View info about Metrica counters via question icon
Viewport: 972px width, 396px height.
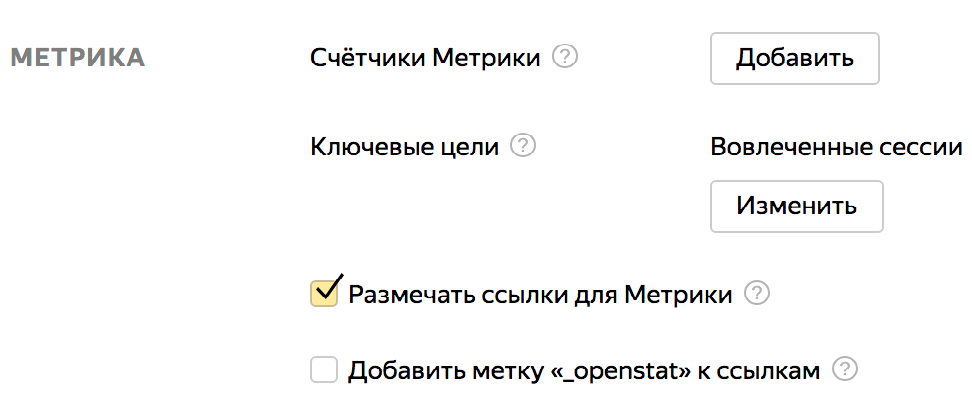point(565,58)
